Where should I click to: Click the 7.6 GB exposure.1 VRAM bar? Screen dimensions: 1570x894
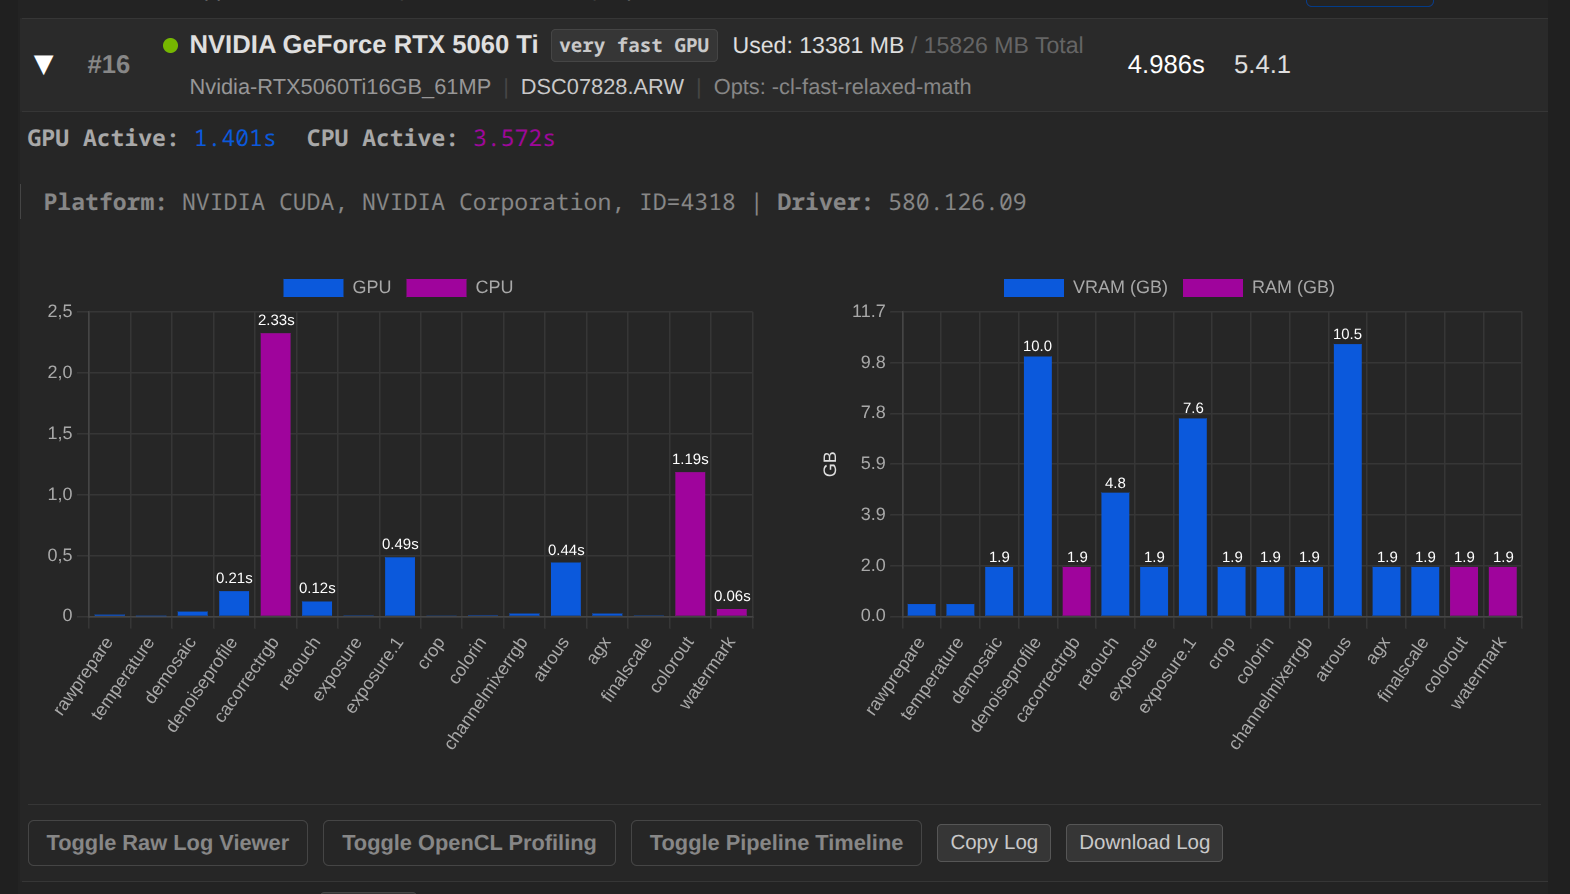(x=1193, y=516)
